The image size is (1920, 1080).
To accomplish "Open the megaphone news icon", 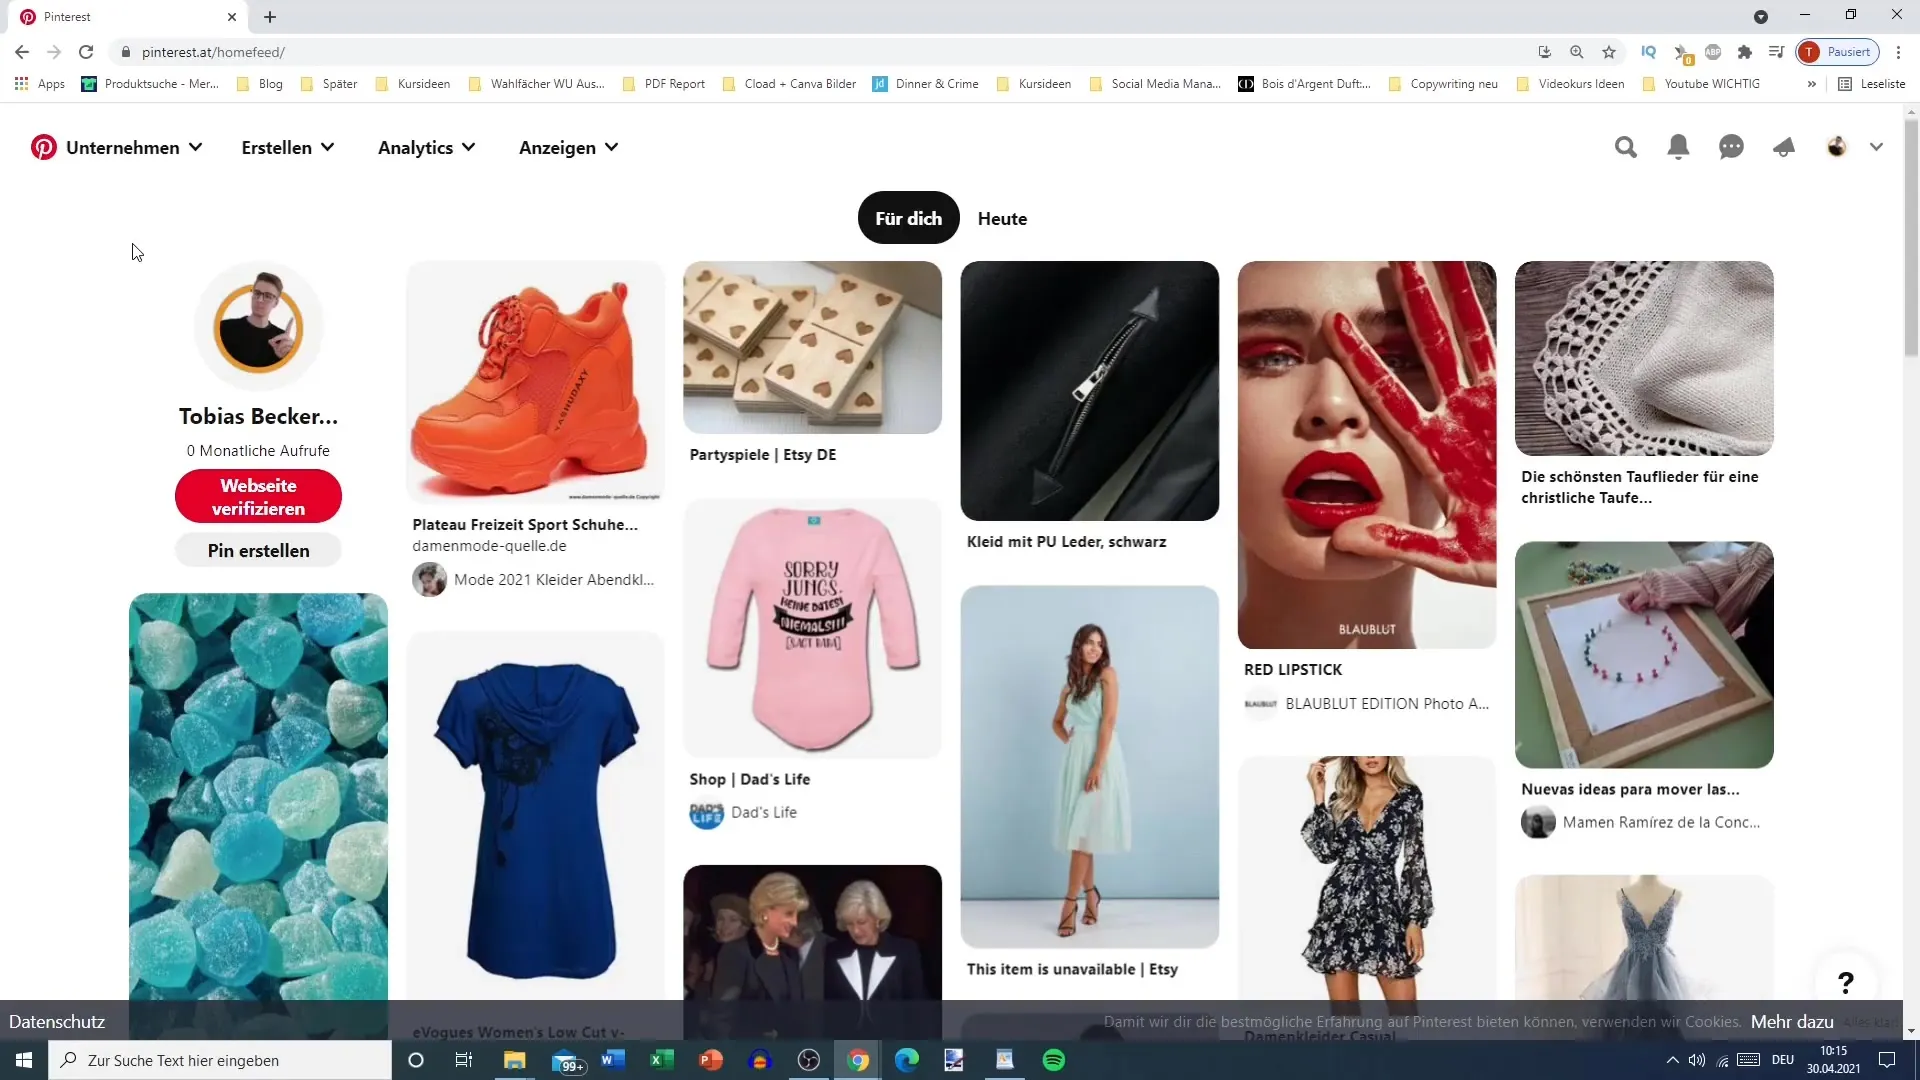I will 1784,148.
